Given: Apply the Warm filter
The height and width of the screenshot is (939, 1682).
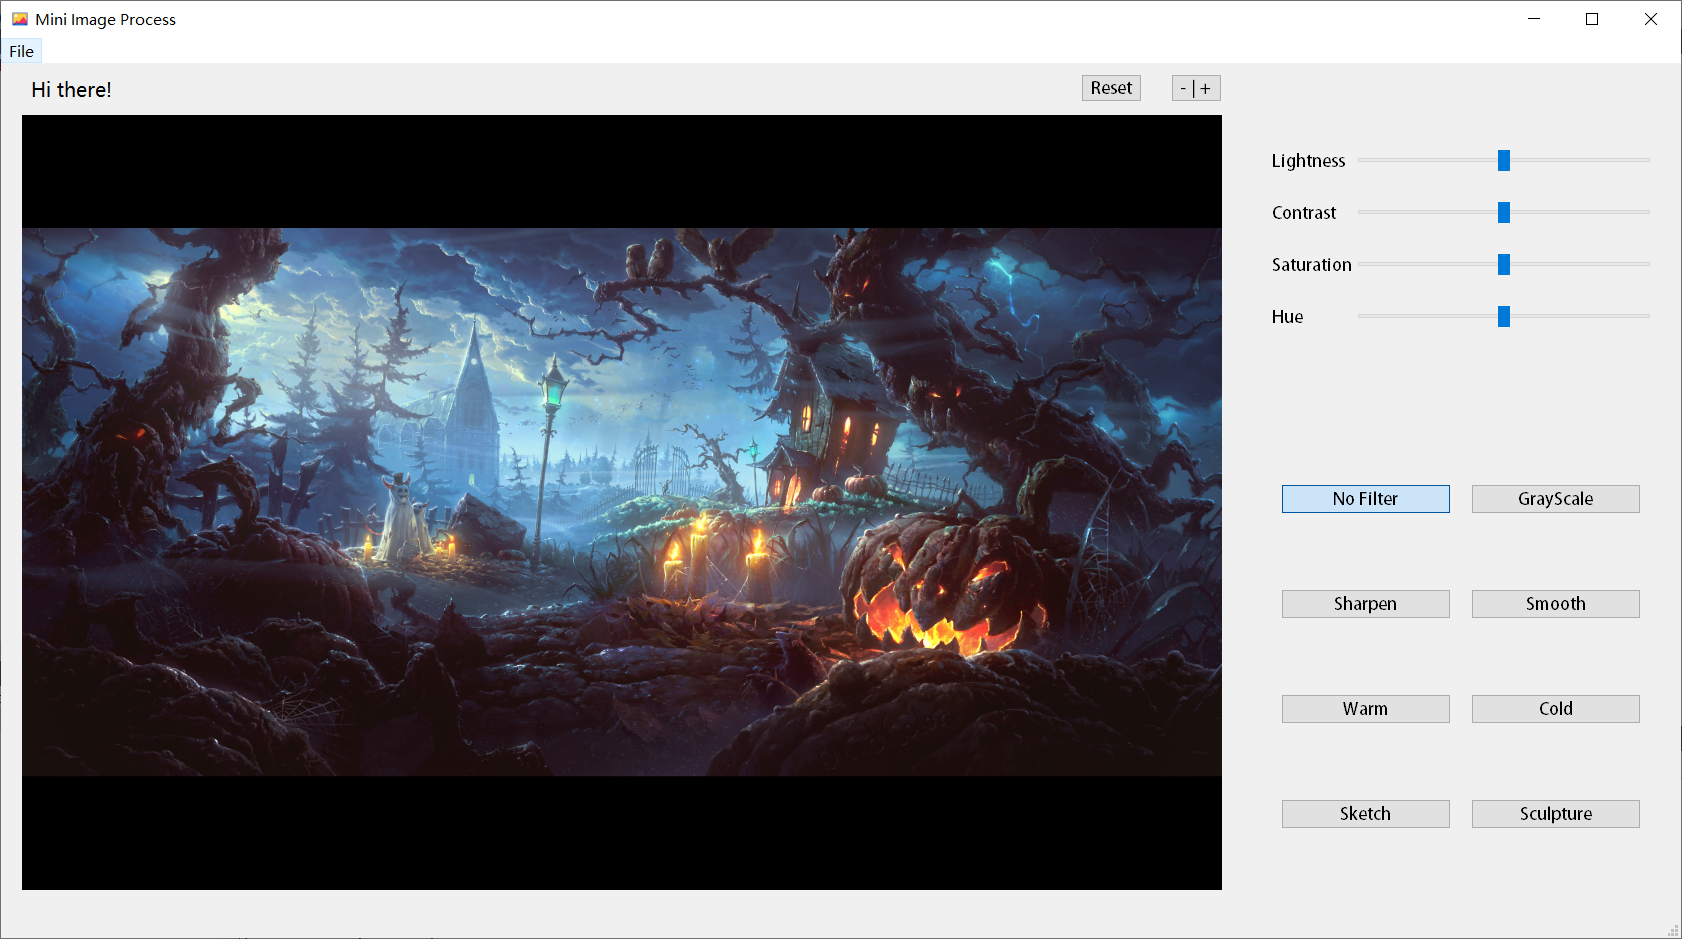Looking at the screenshot, I should [x=1365, y=709].
